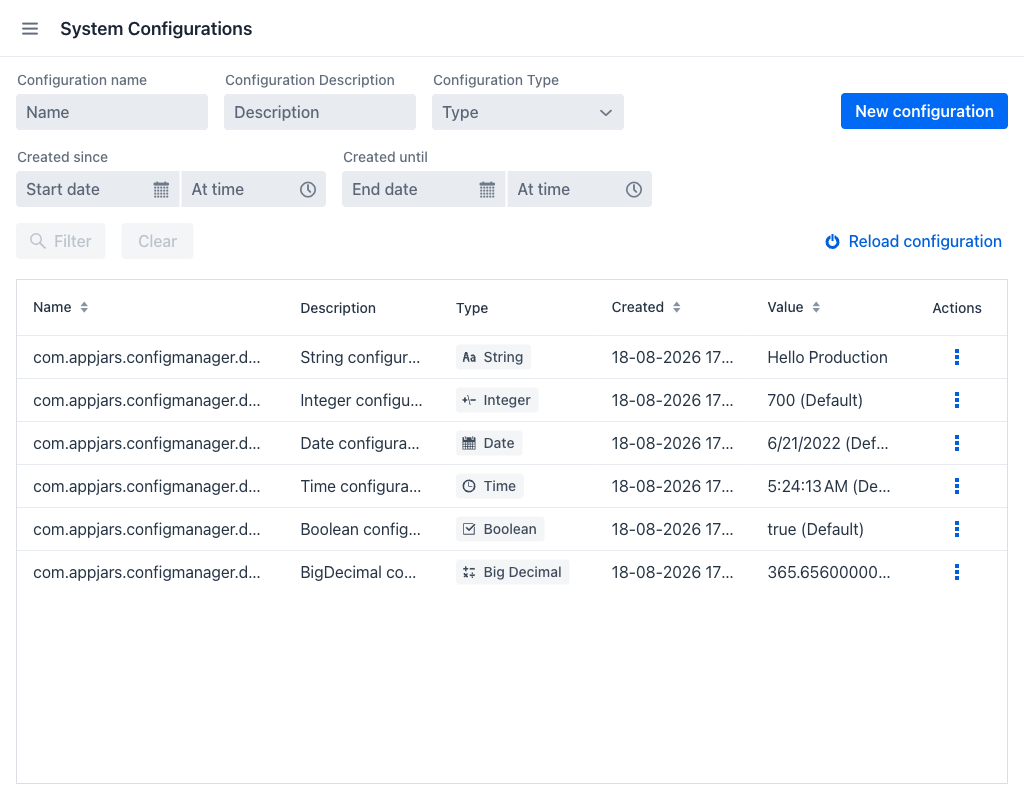Select the 'true (Default)' value cell

(x=816, y=530)
